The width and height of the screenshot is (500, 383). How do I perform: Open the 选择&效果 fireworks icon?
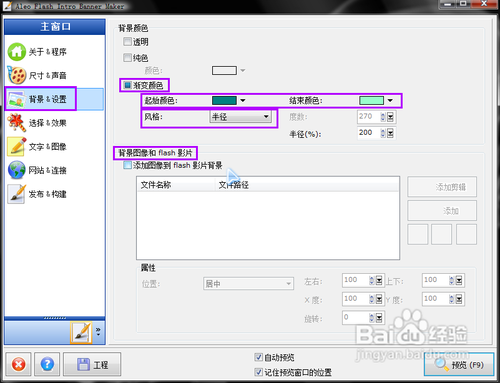click(17, 123)
